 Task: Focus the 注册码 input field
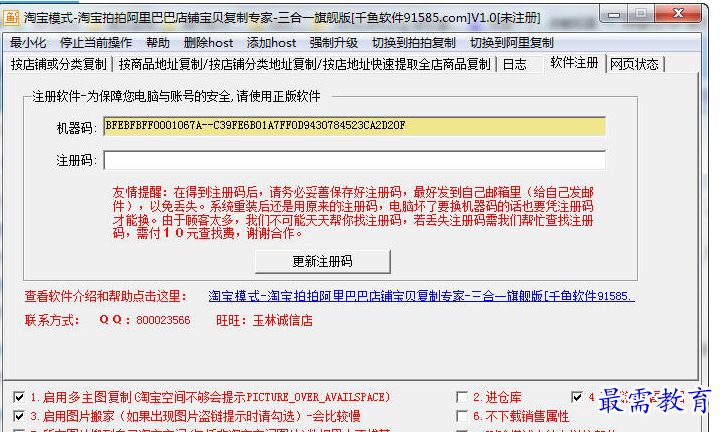point(354,160)
